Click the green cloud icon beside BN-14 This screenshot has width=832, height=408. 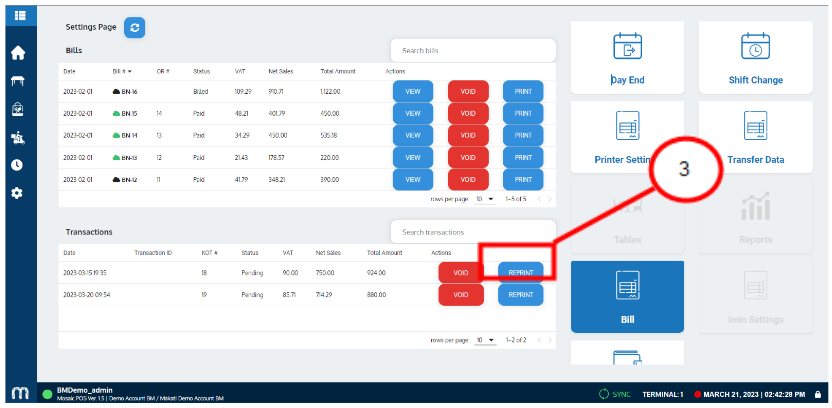point(117,136)
